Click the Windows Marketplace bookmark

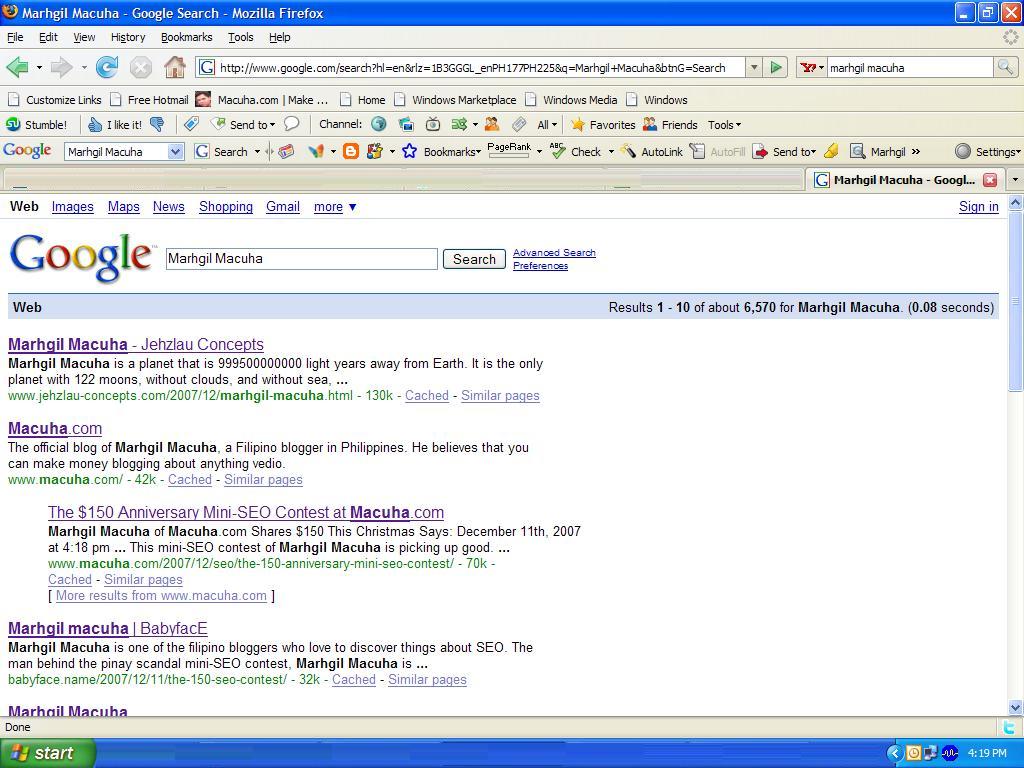(455, 100)
